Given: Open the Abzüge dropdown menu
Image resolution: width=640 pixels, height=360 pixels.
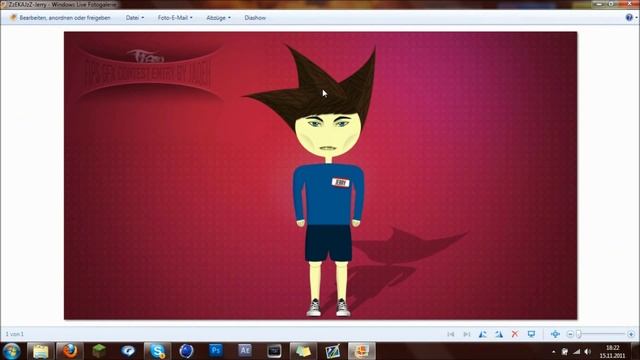Looking at the screenshot, I should [218, 18].
